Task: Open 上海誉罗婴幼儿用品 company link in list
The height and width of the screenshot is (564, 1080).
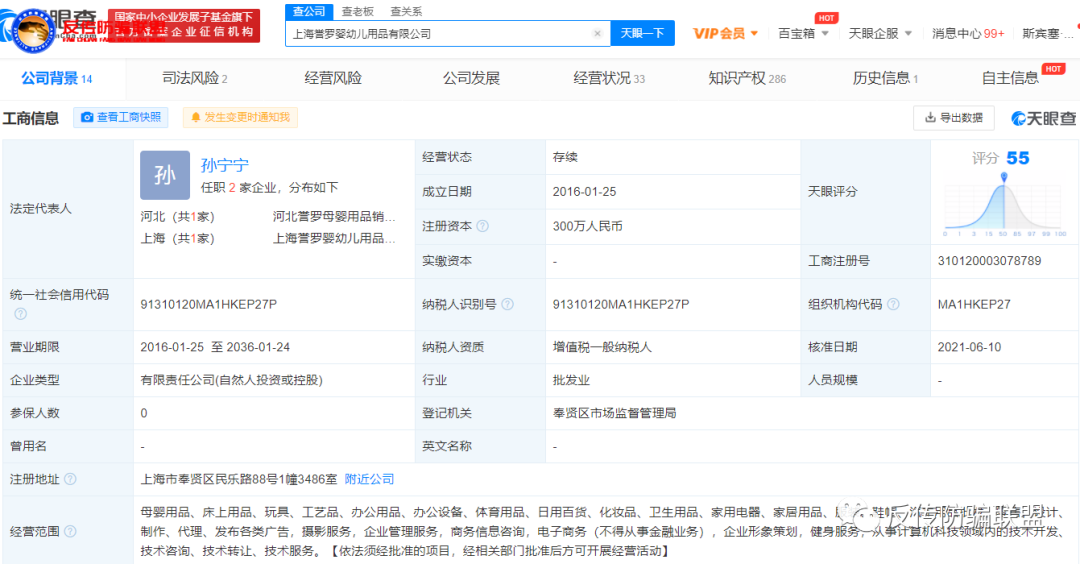Action: [x=334, y=238]
